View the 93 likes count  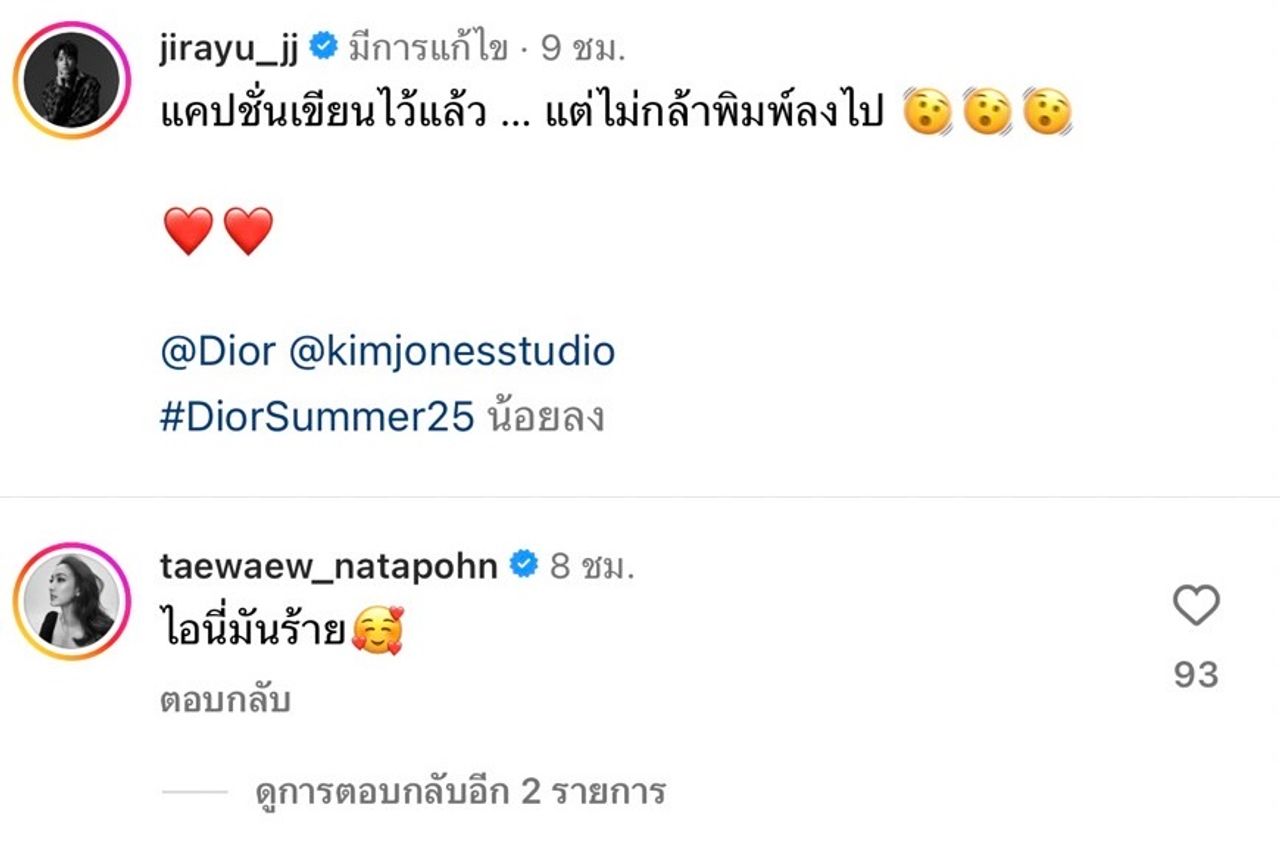point(1196,675)
